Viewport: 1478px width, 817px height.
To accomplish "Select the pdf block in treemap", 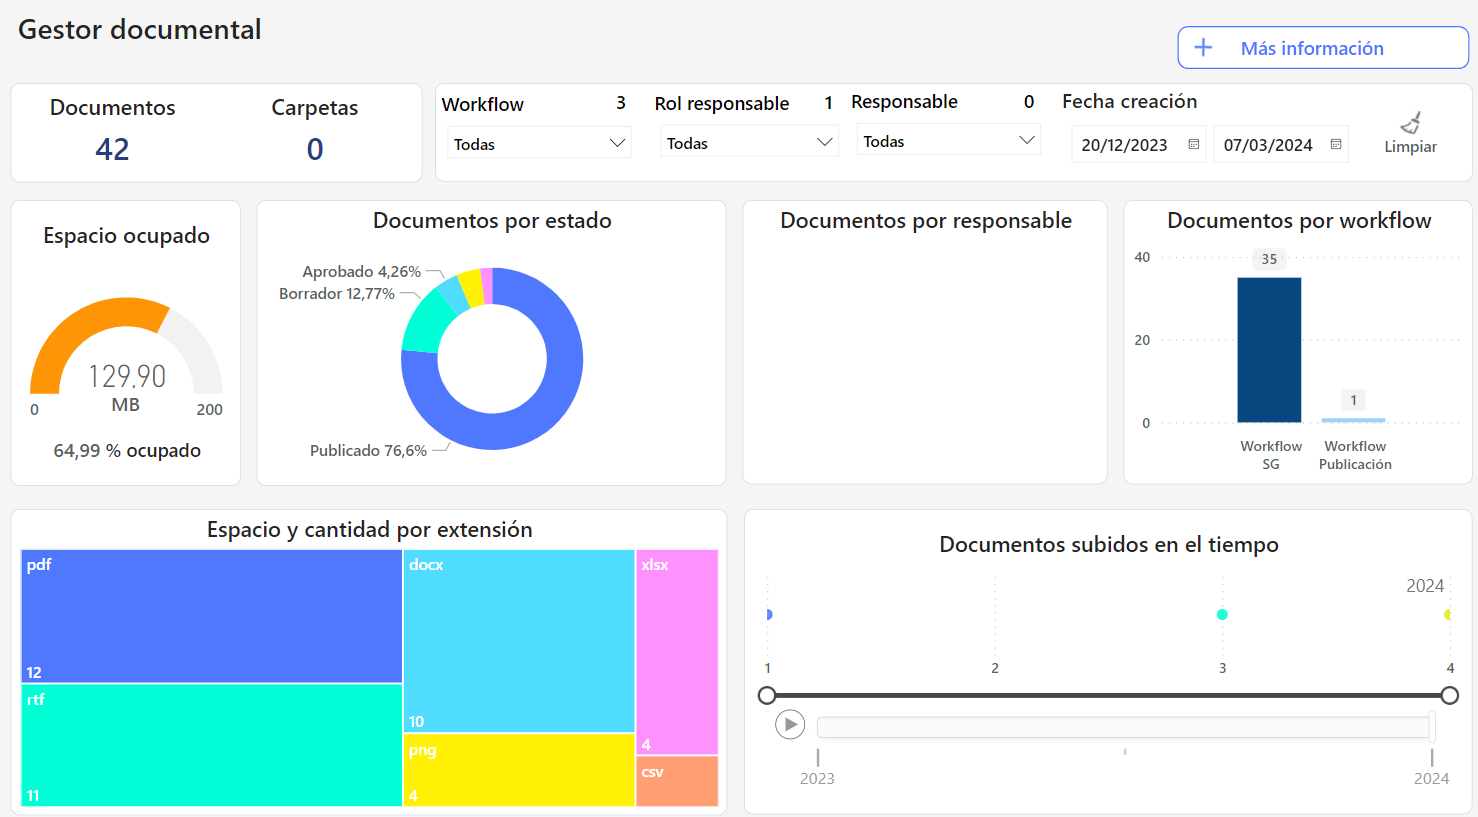I will tap(212, 616).
